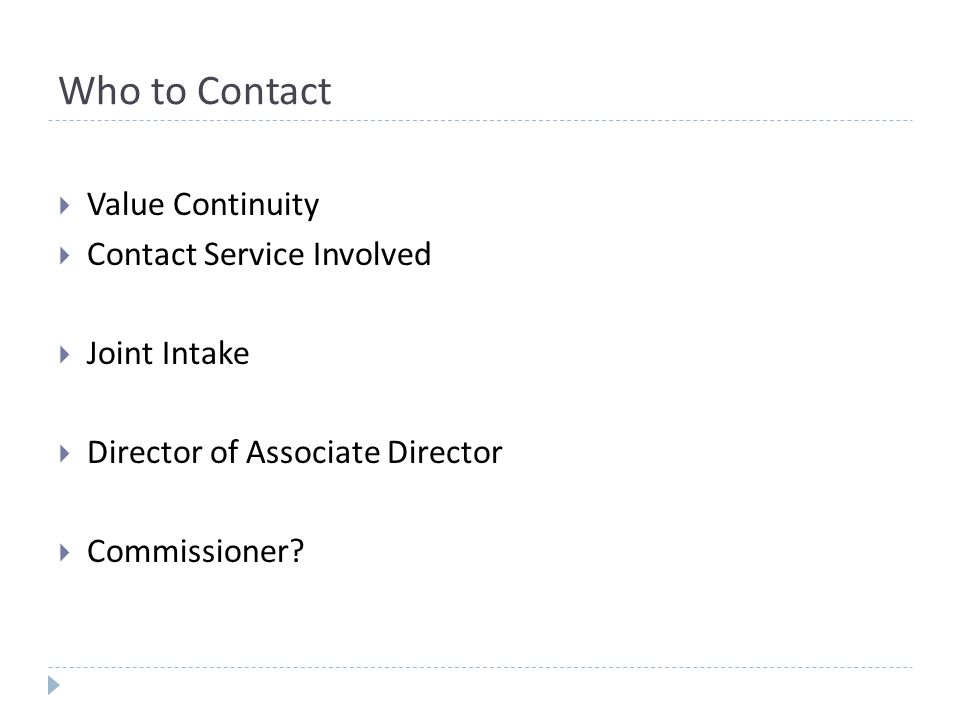Click the Joint Intake bullet text
The image size is (960, 720).
pos(168,354)
